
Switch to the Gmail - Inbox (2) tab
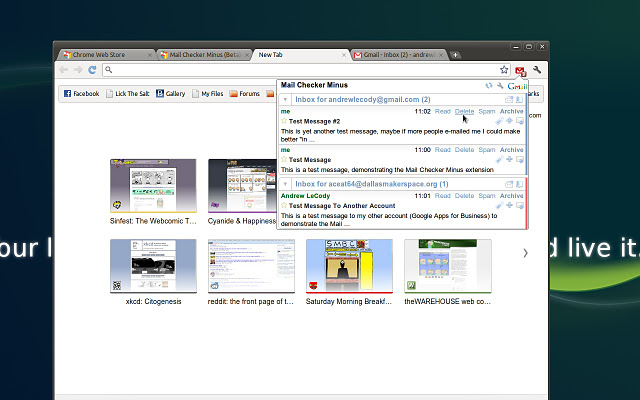coord(400,55)
